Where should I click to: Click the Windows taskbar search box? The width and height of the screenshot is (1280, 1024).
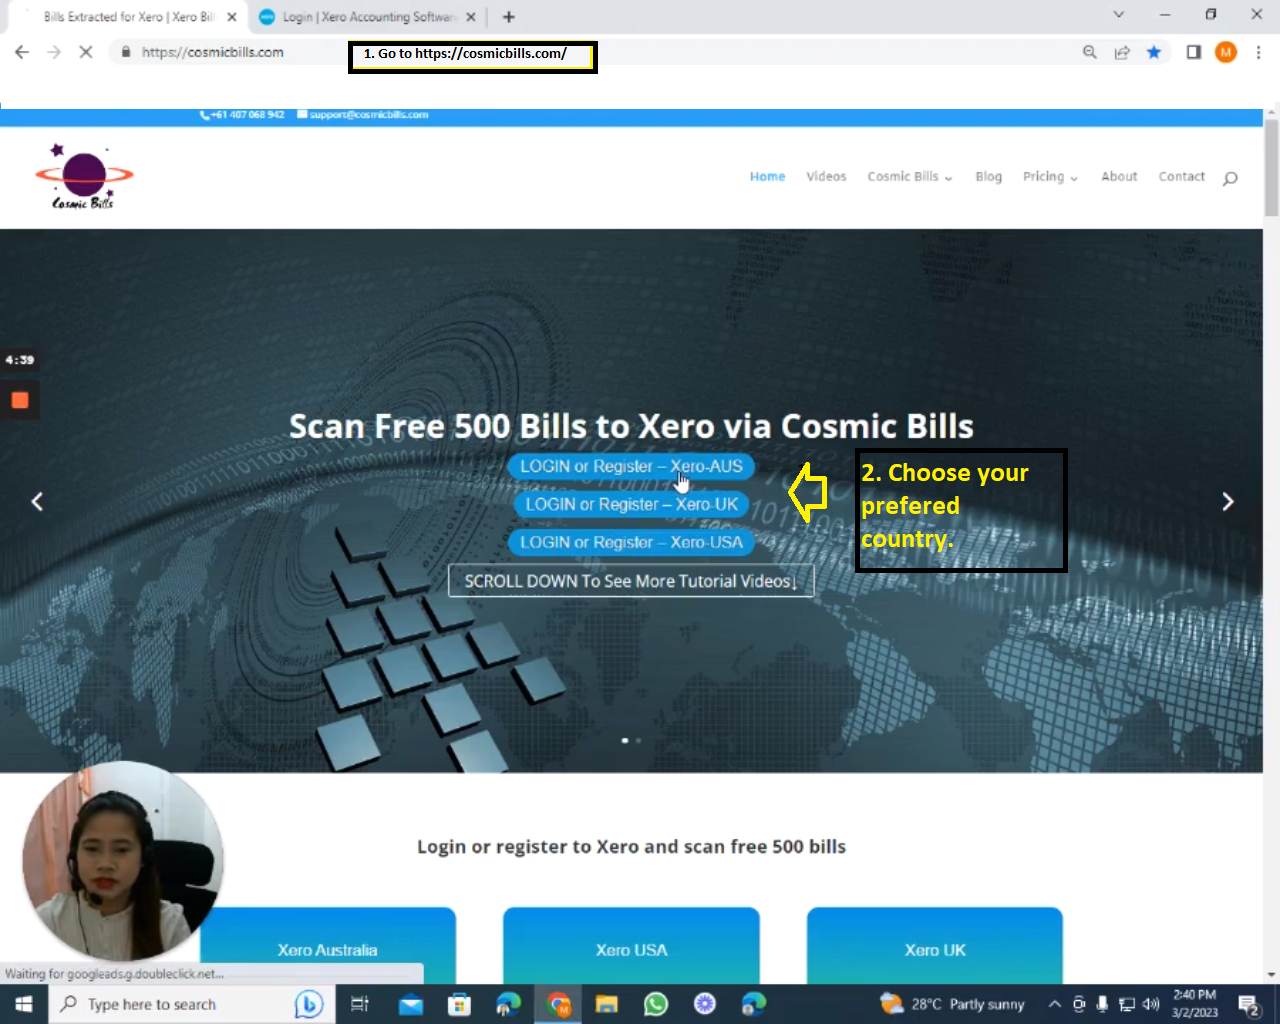[x=170, y=1004]
